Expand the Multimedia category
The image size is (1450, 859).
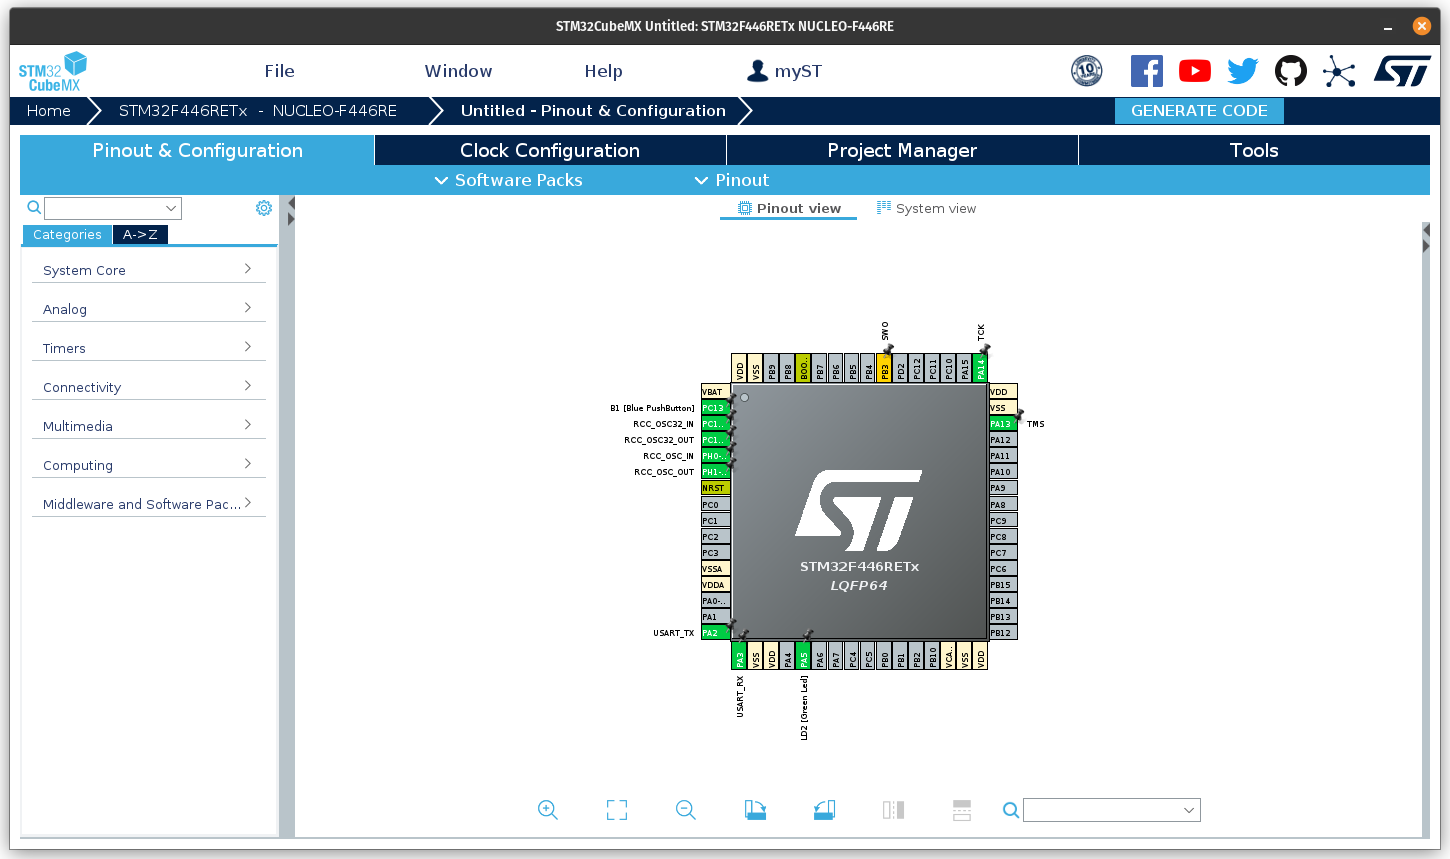tap(148, 426)
